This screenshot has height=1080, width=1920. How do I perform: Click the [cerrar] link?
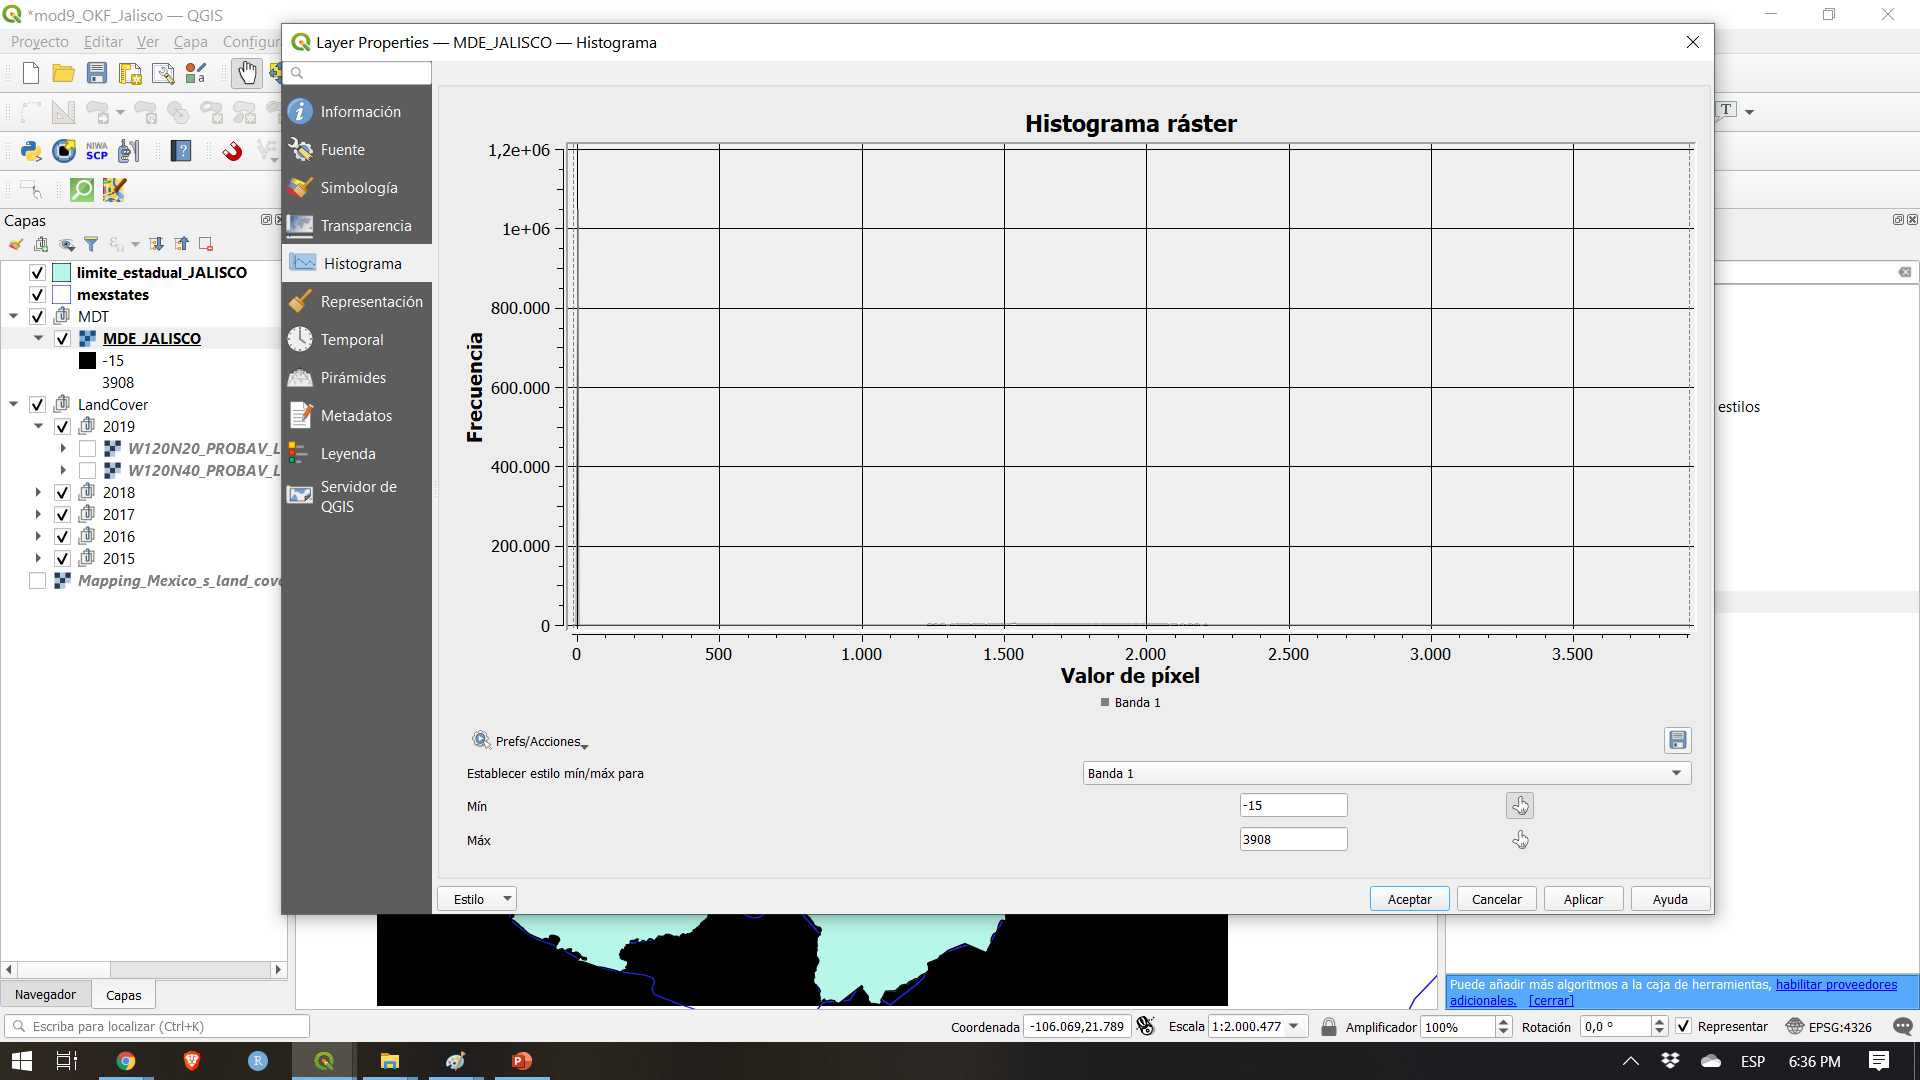tap(1551, 1001)
